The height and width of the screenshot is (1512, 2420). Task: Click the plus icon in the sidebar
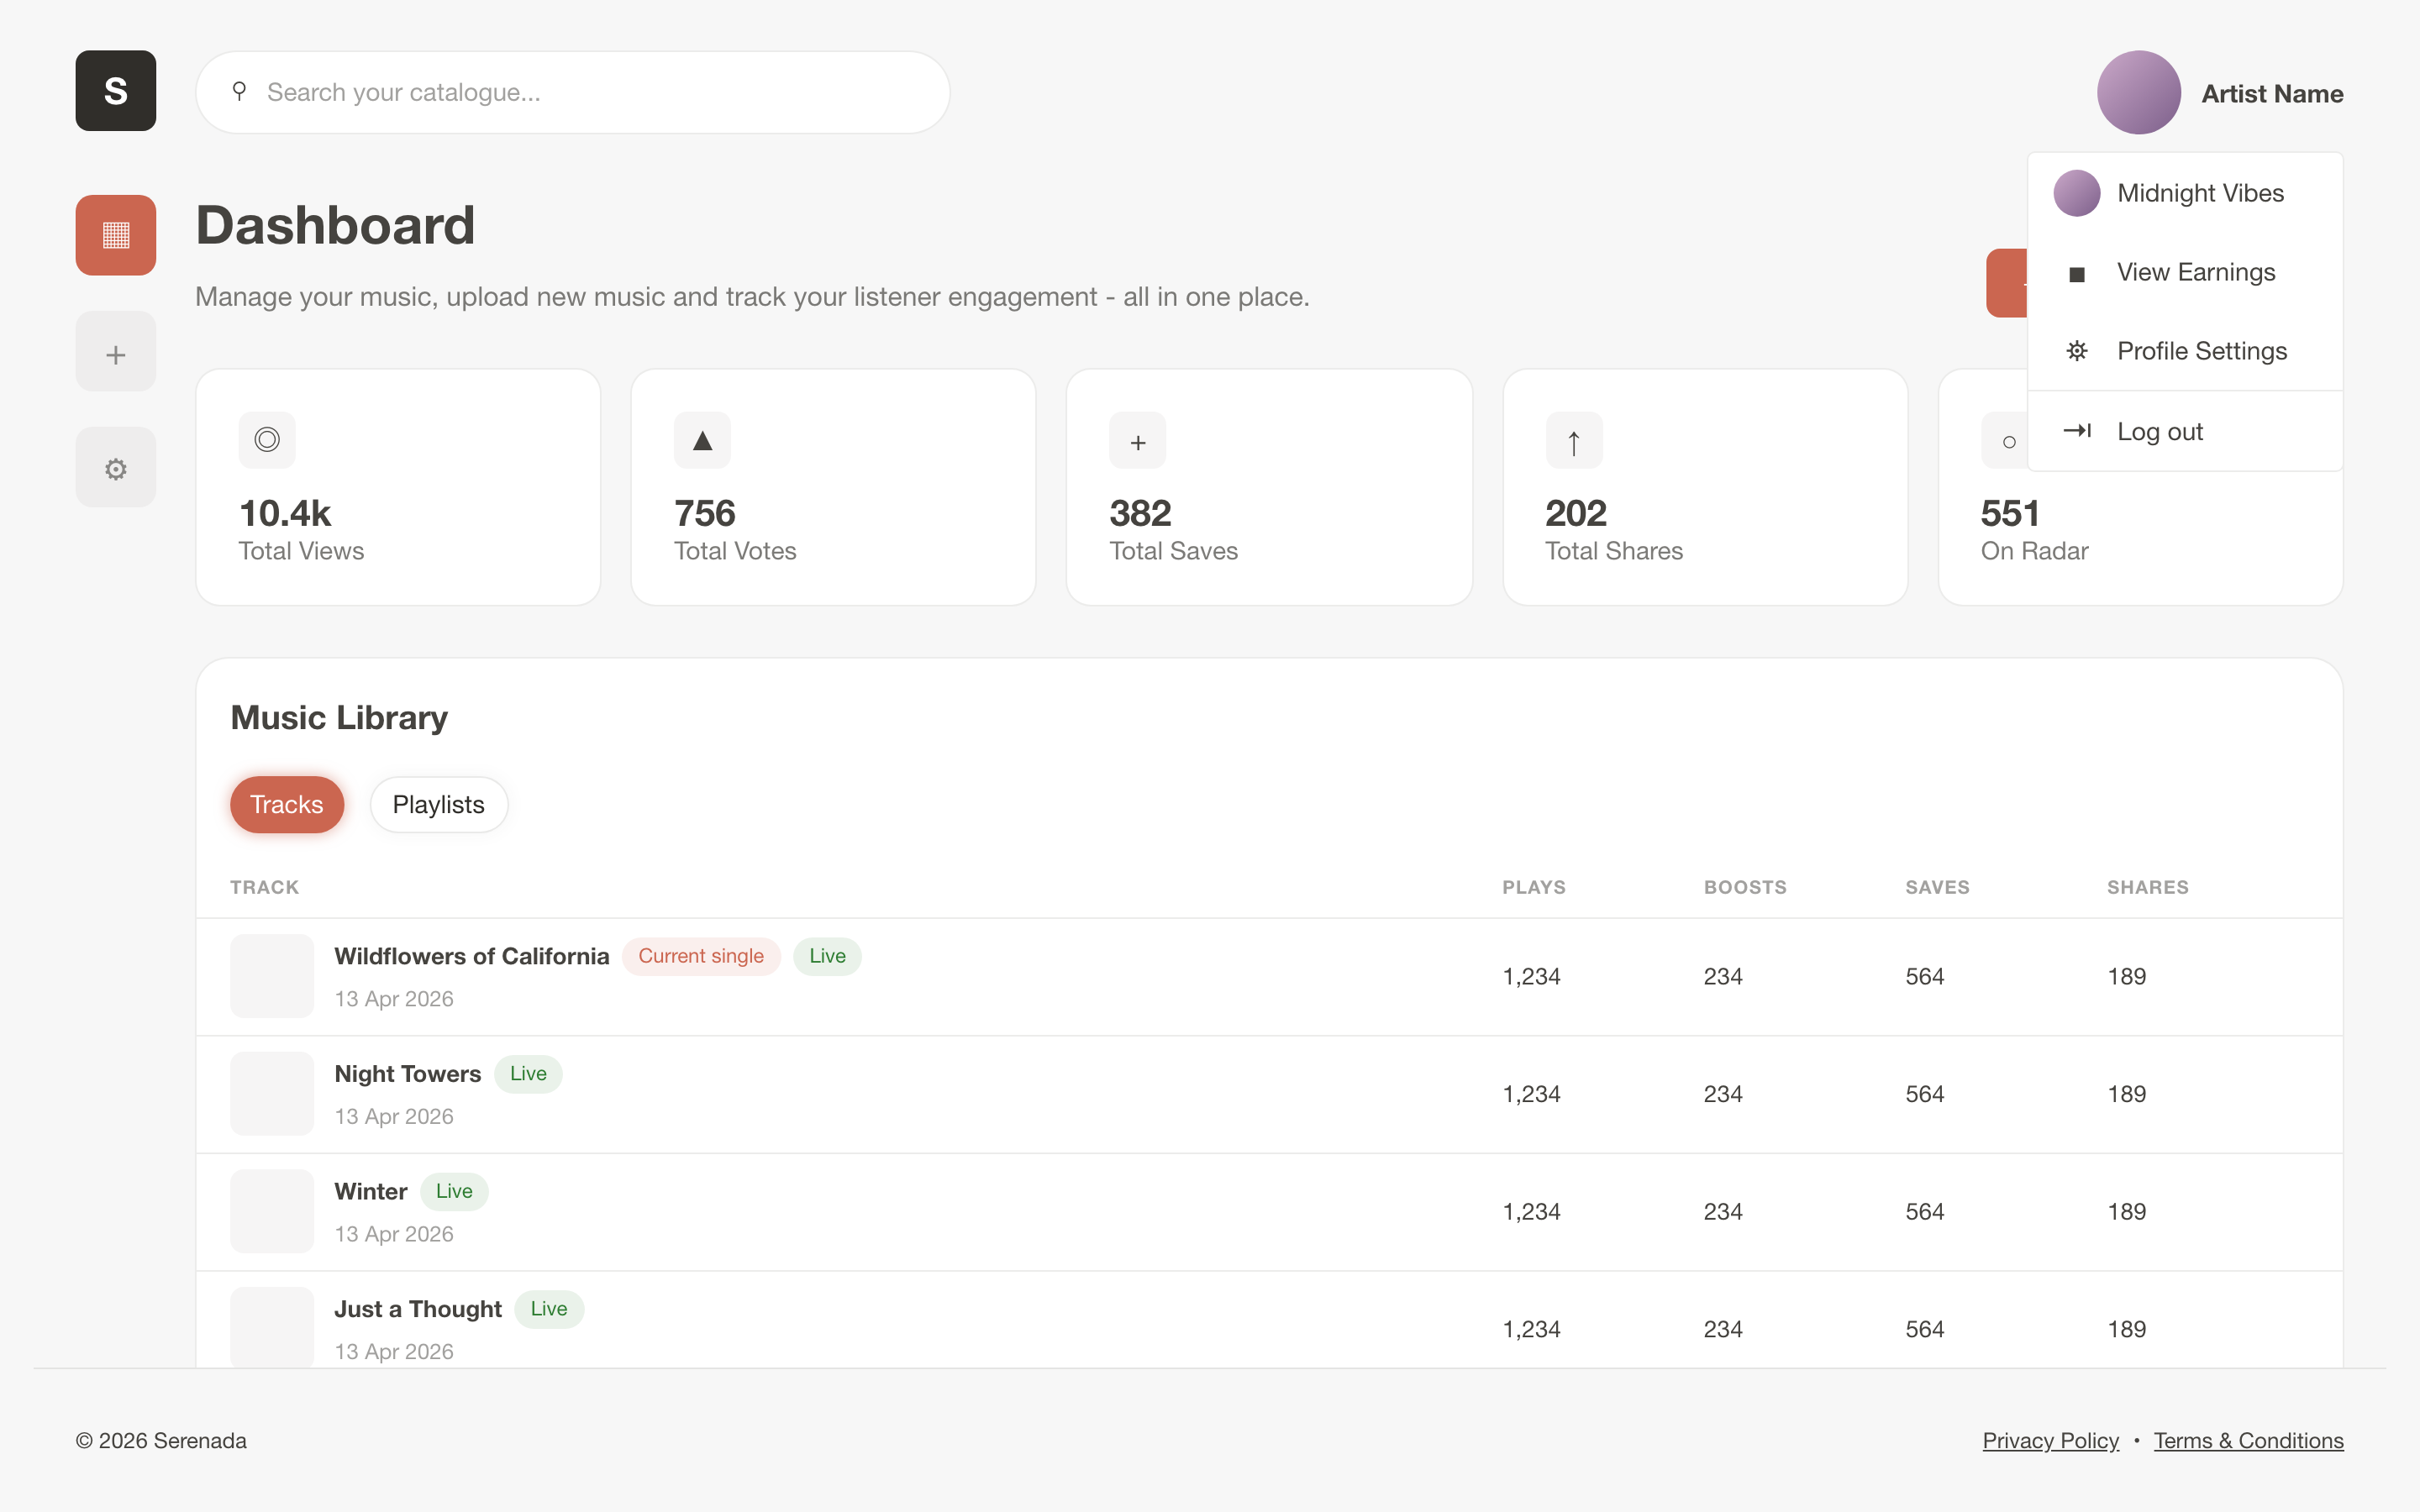click(x=116, y=353)
